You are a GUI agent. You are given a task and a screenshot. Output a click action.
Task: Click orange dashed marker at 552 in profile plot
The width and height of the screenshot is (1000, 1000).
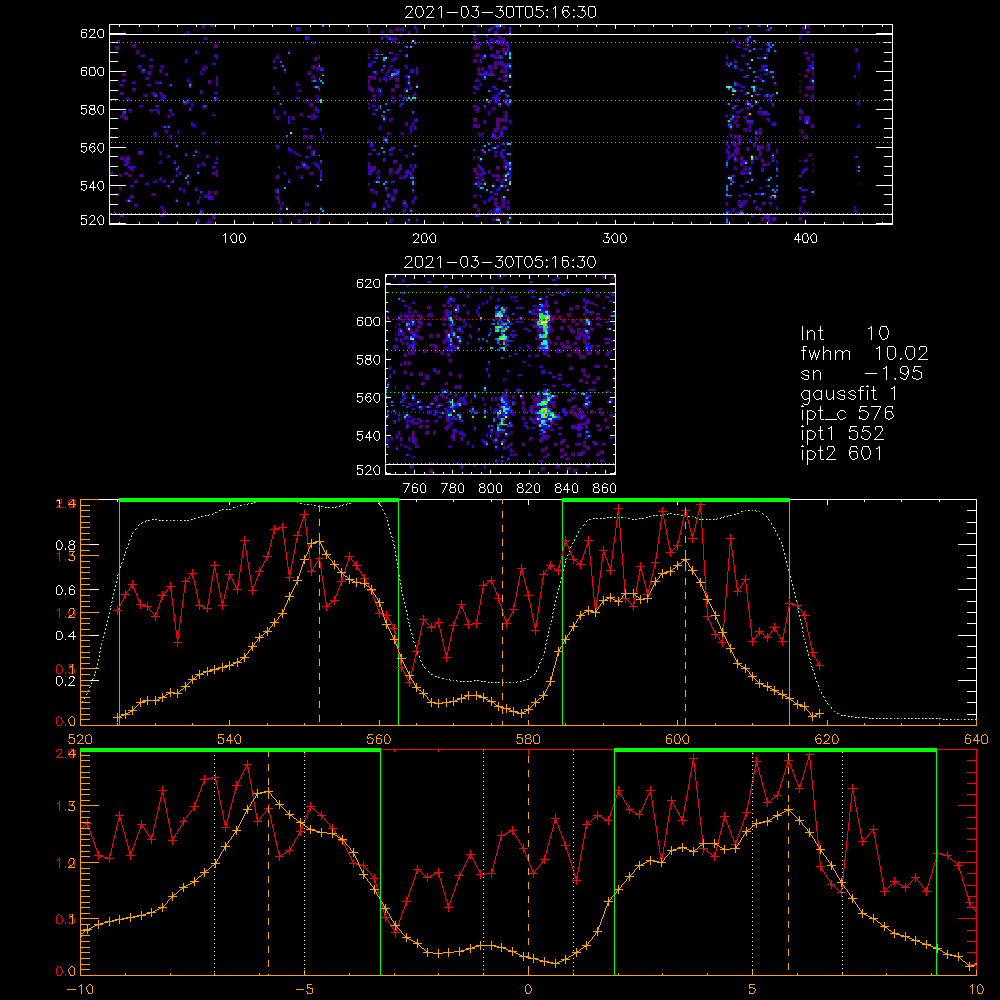[320, 612]
